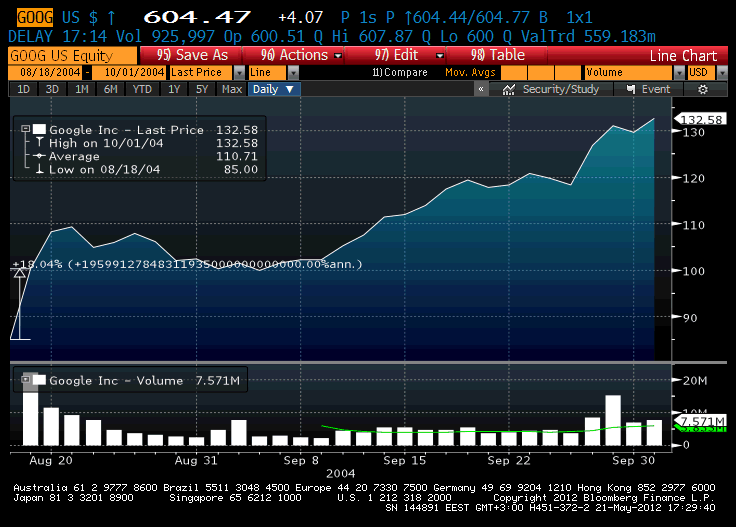The height and width of the screenshot is (527, 736).
Task: Click Security/Study button label
Action: pos(560,89)
